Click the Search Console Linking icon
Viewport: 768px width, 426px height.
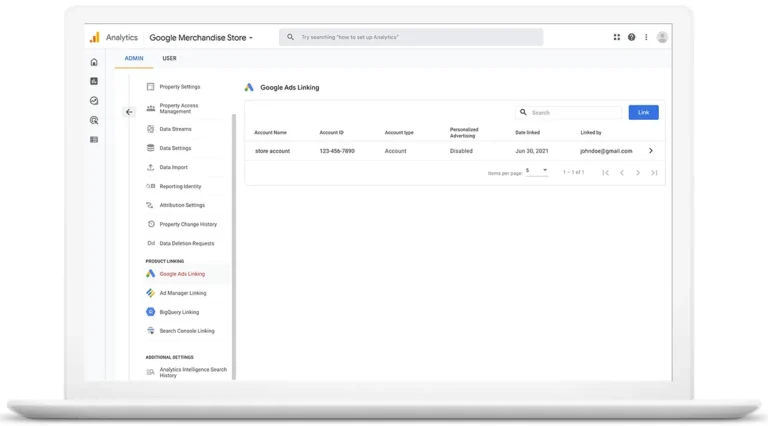click(x=150, y=331)
